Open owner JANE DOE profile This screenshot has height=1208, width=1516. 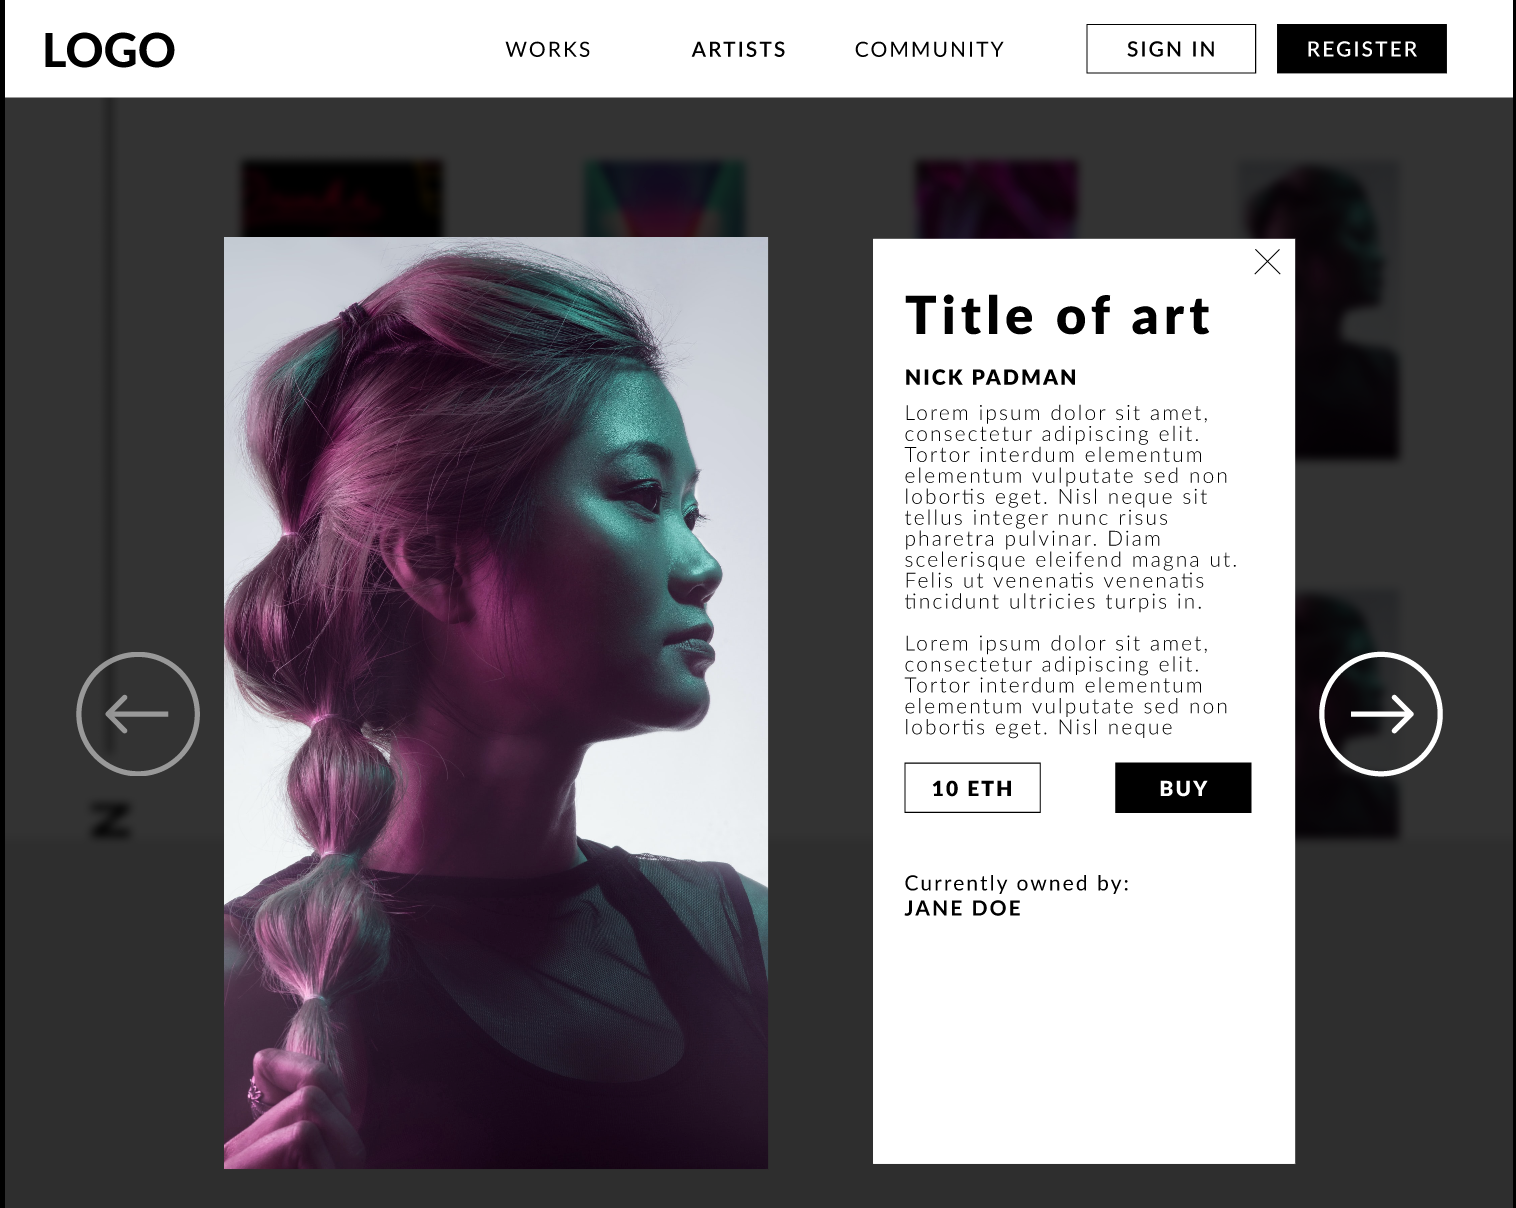pyautogui.click(x=963, y=908)
